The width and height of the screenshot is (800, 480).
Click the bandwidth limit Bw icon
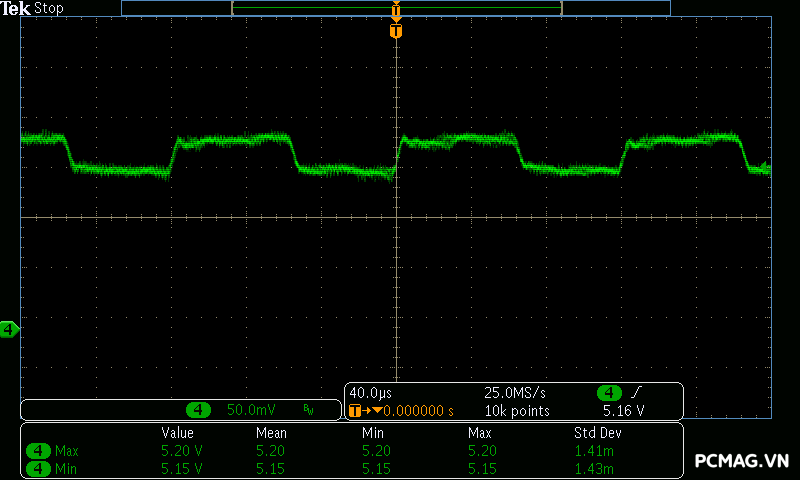[308, 410]
